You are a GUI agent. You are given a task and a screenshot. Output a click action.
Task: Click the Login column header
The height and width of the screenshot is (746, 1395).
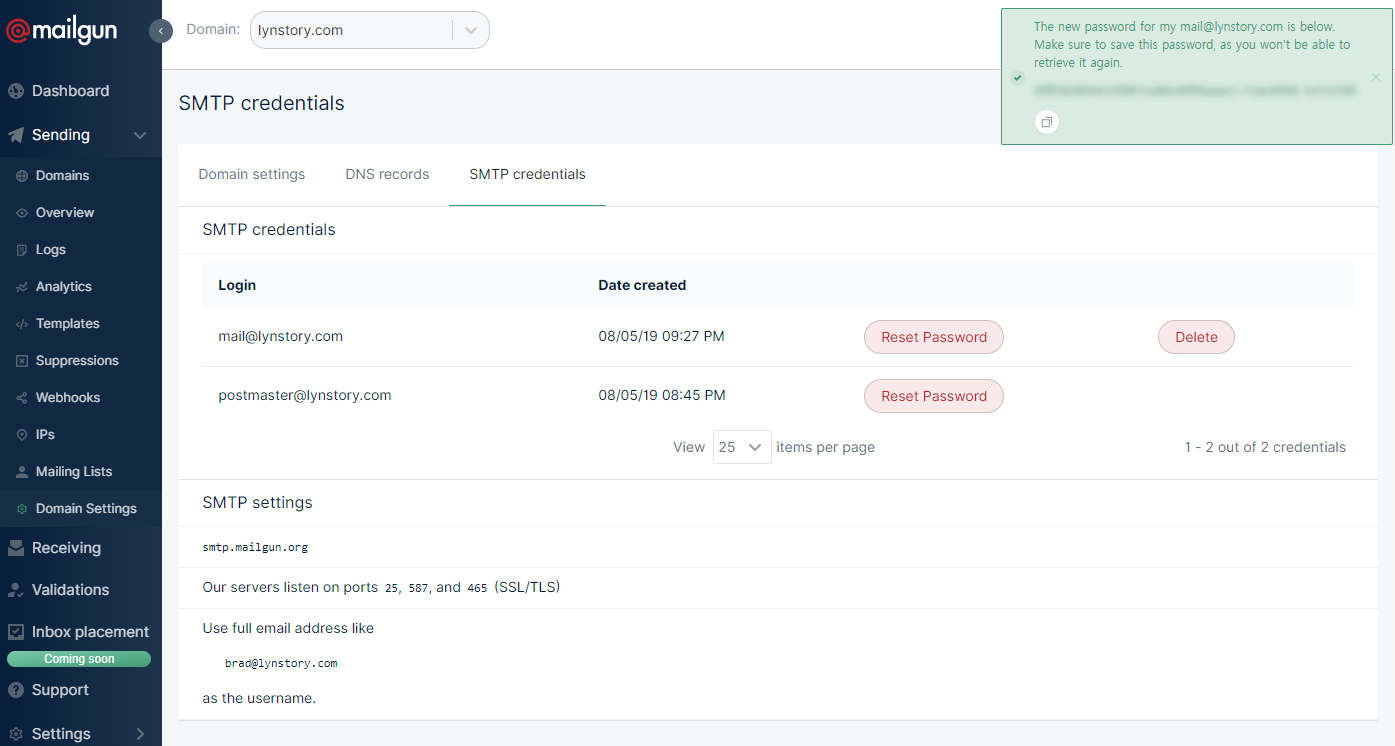click(x=237, y=285)
